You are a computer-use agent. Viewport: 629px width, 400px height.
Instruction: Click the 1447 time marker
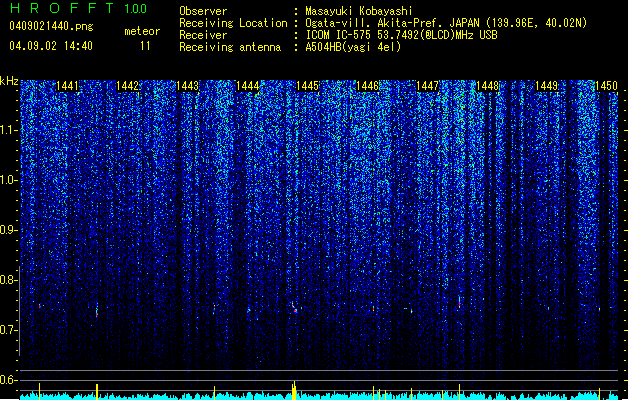428,86
